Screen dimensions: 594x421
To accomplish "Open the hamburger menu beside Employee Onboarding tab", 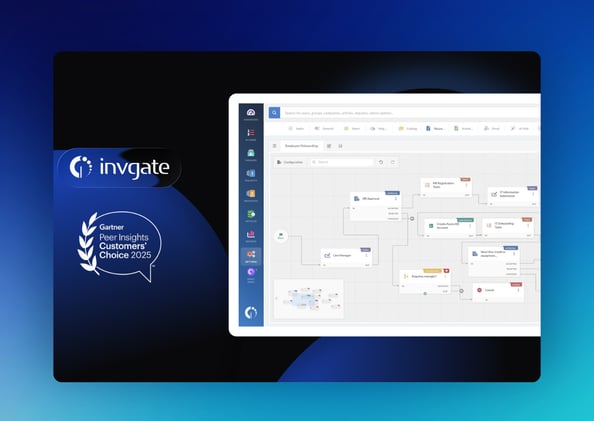I will [275, 146].
